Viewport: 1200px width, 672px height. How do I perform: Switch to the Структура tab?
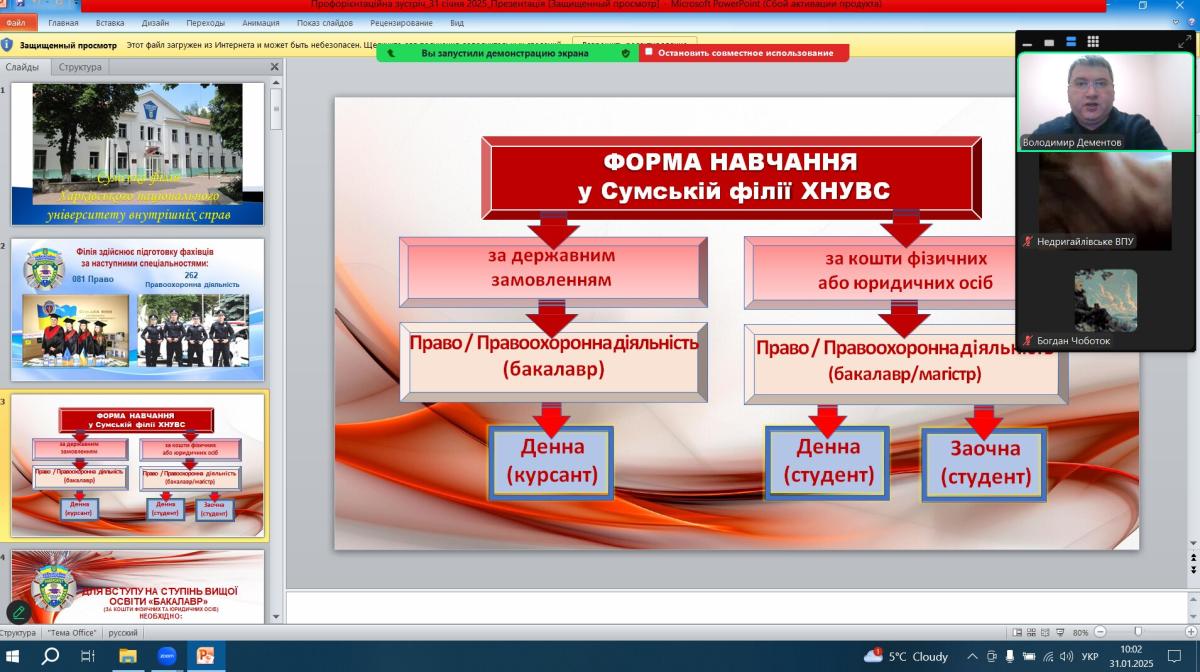(80, 67)
